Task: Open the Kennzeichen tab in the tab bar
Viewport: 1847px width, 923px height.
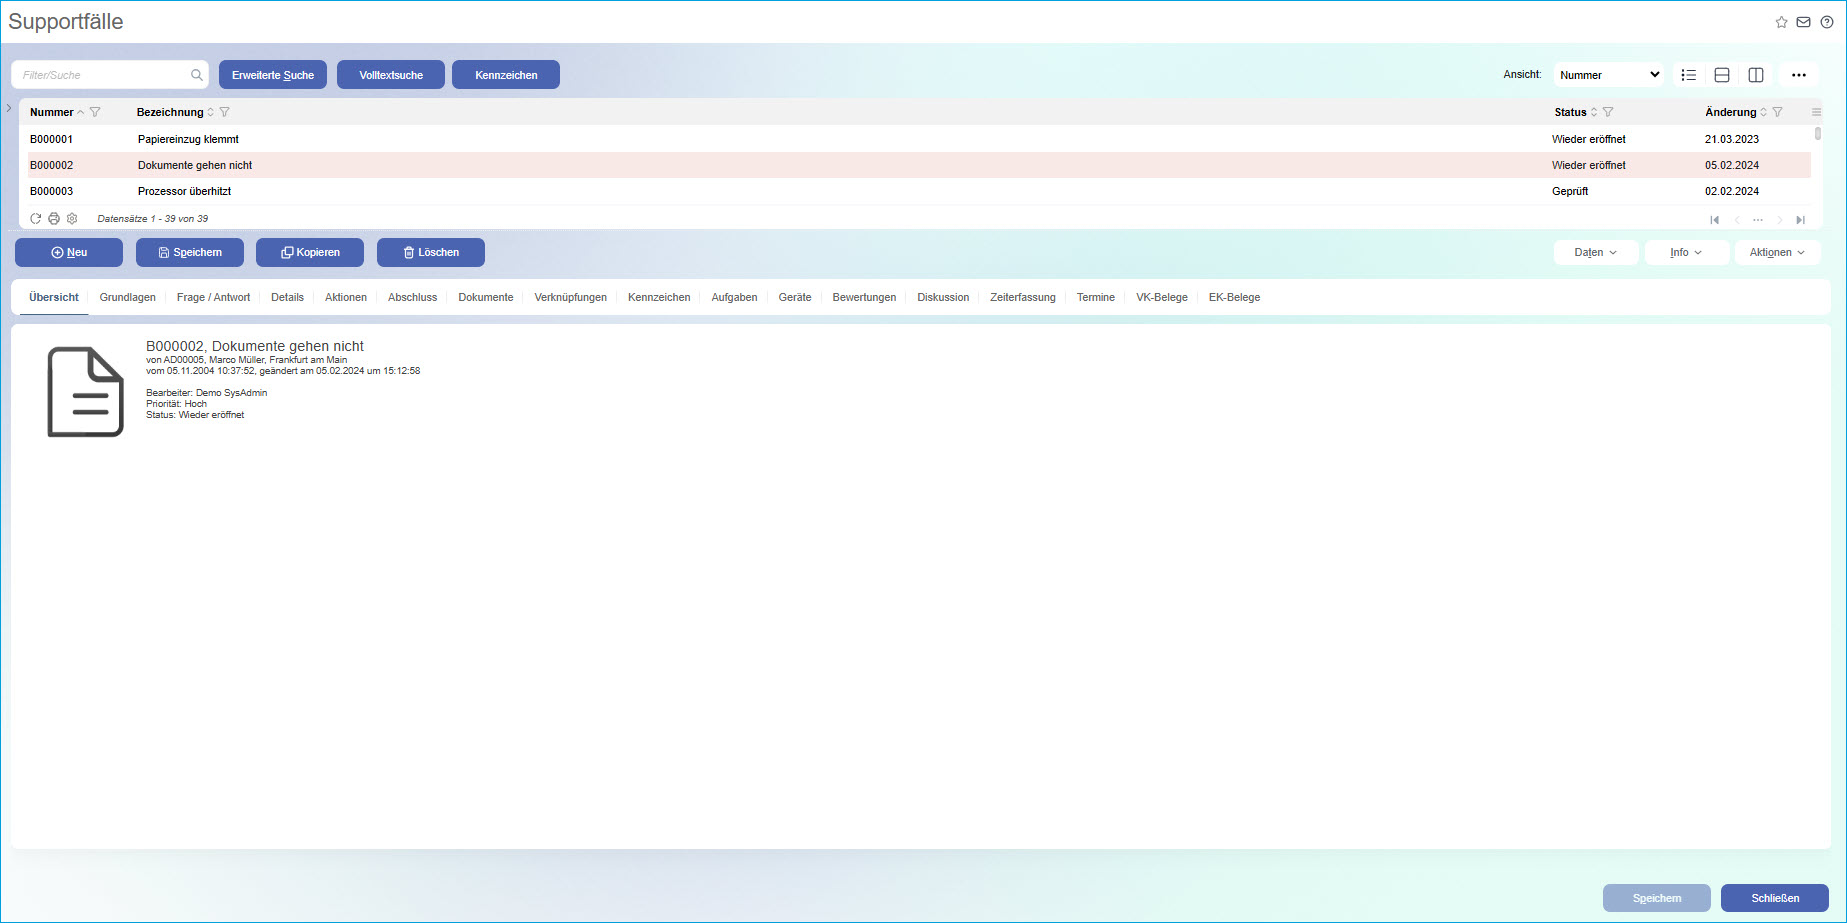Action: click(x=659, y=298)
